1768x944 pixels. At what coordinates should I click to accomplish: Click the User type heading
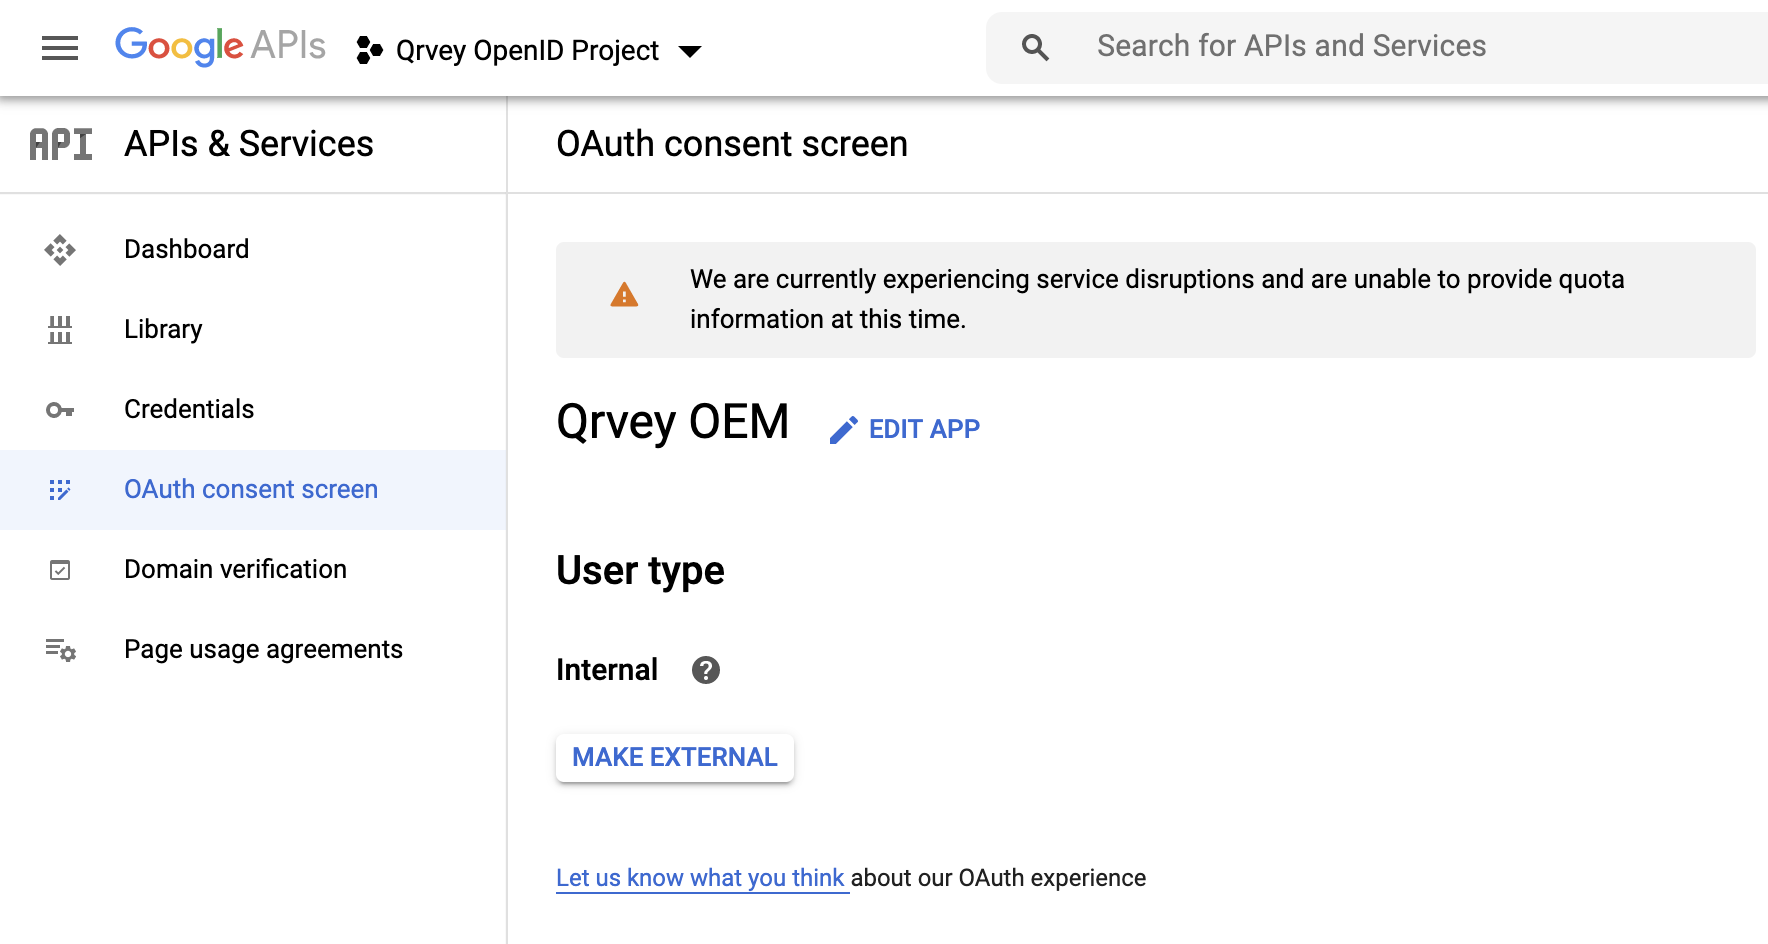[640, 571]
